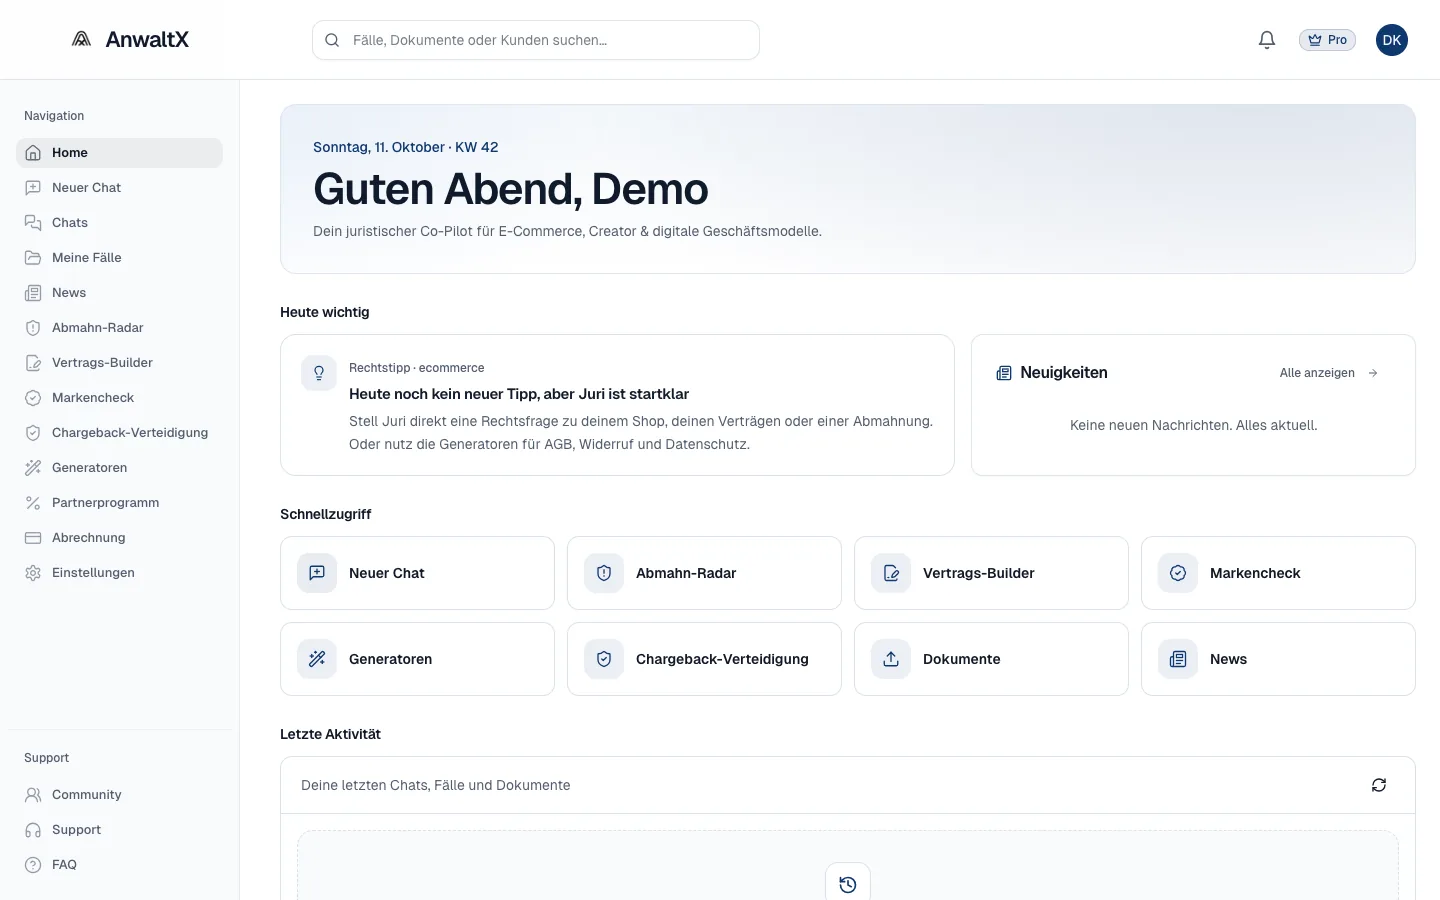Open the News quick access card
The height and width of the screenshot is (900, 1440).
(1278, 659)
